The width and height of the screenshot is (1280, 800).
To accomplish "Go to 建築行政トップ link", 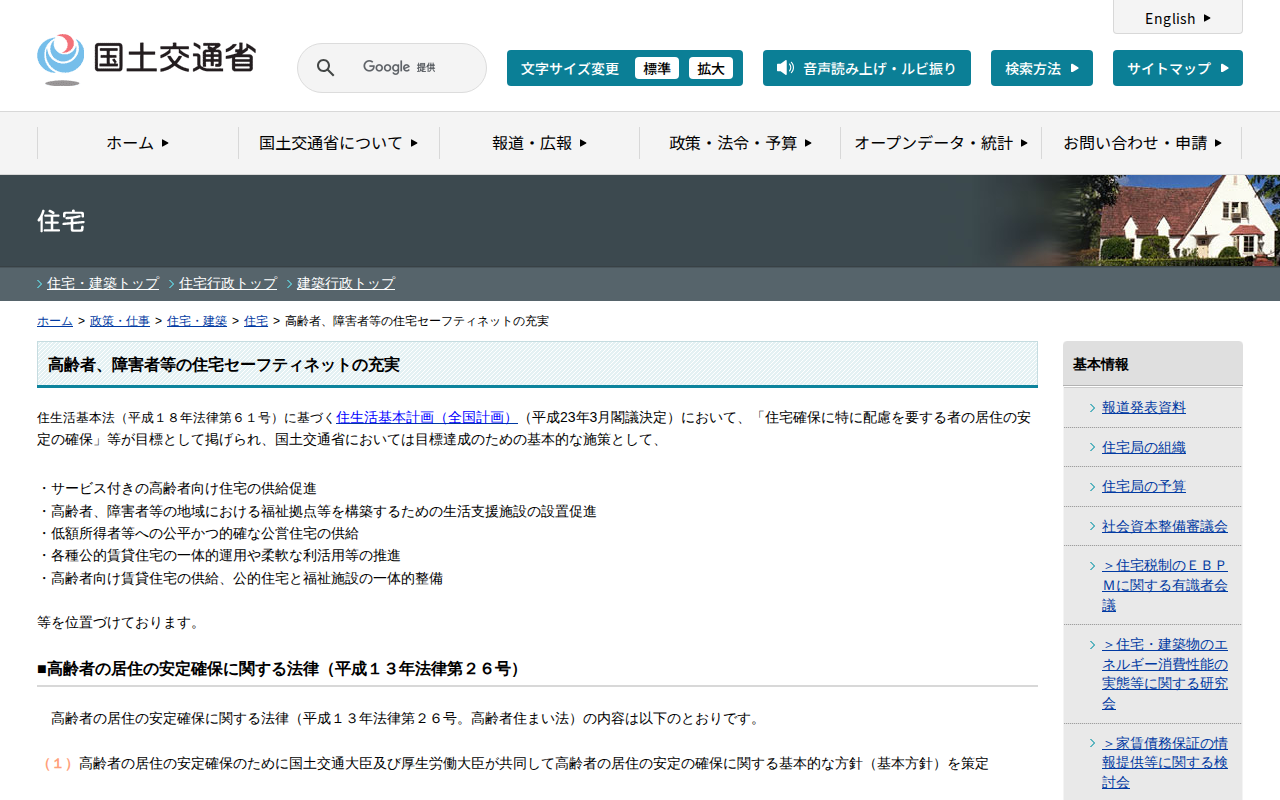I will pos(346,283).
